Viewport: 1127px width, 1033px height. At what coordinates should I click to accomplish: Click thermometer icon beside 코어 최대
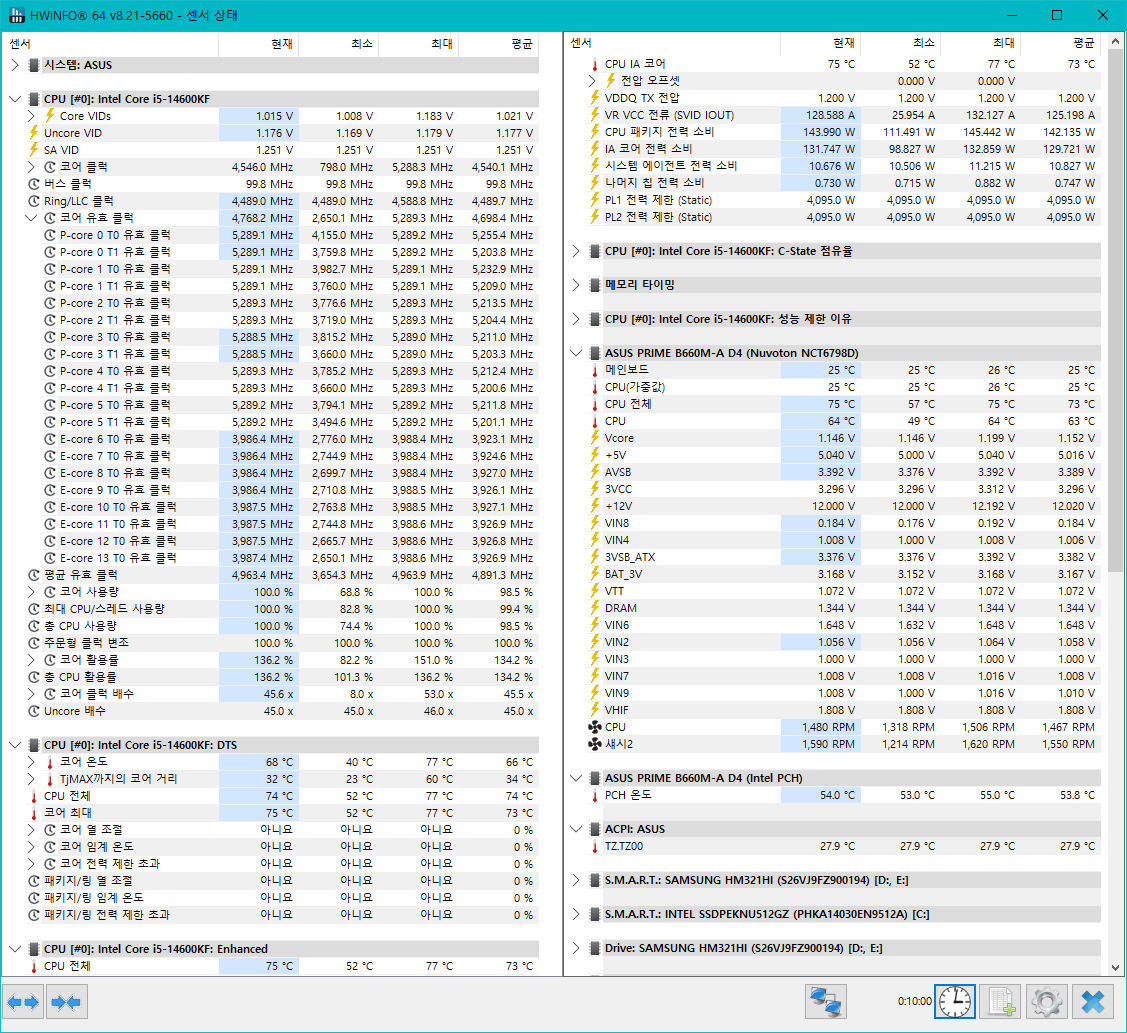click(34, 813)
